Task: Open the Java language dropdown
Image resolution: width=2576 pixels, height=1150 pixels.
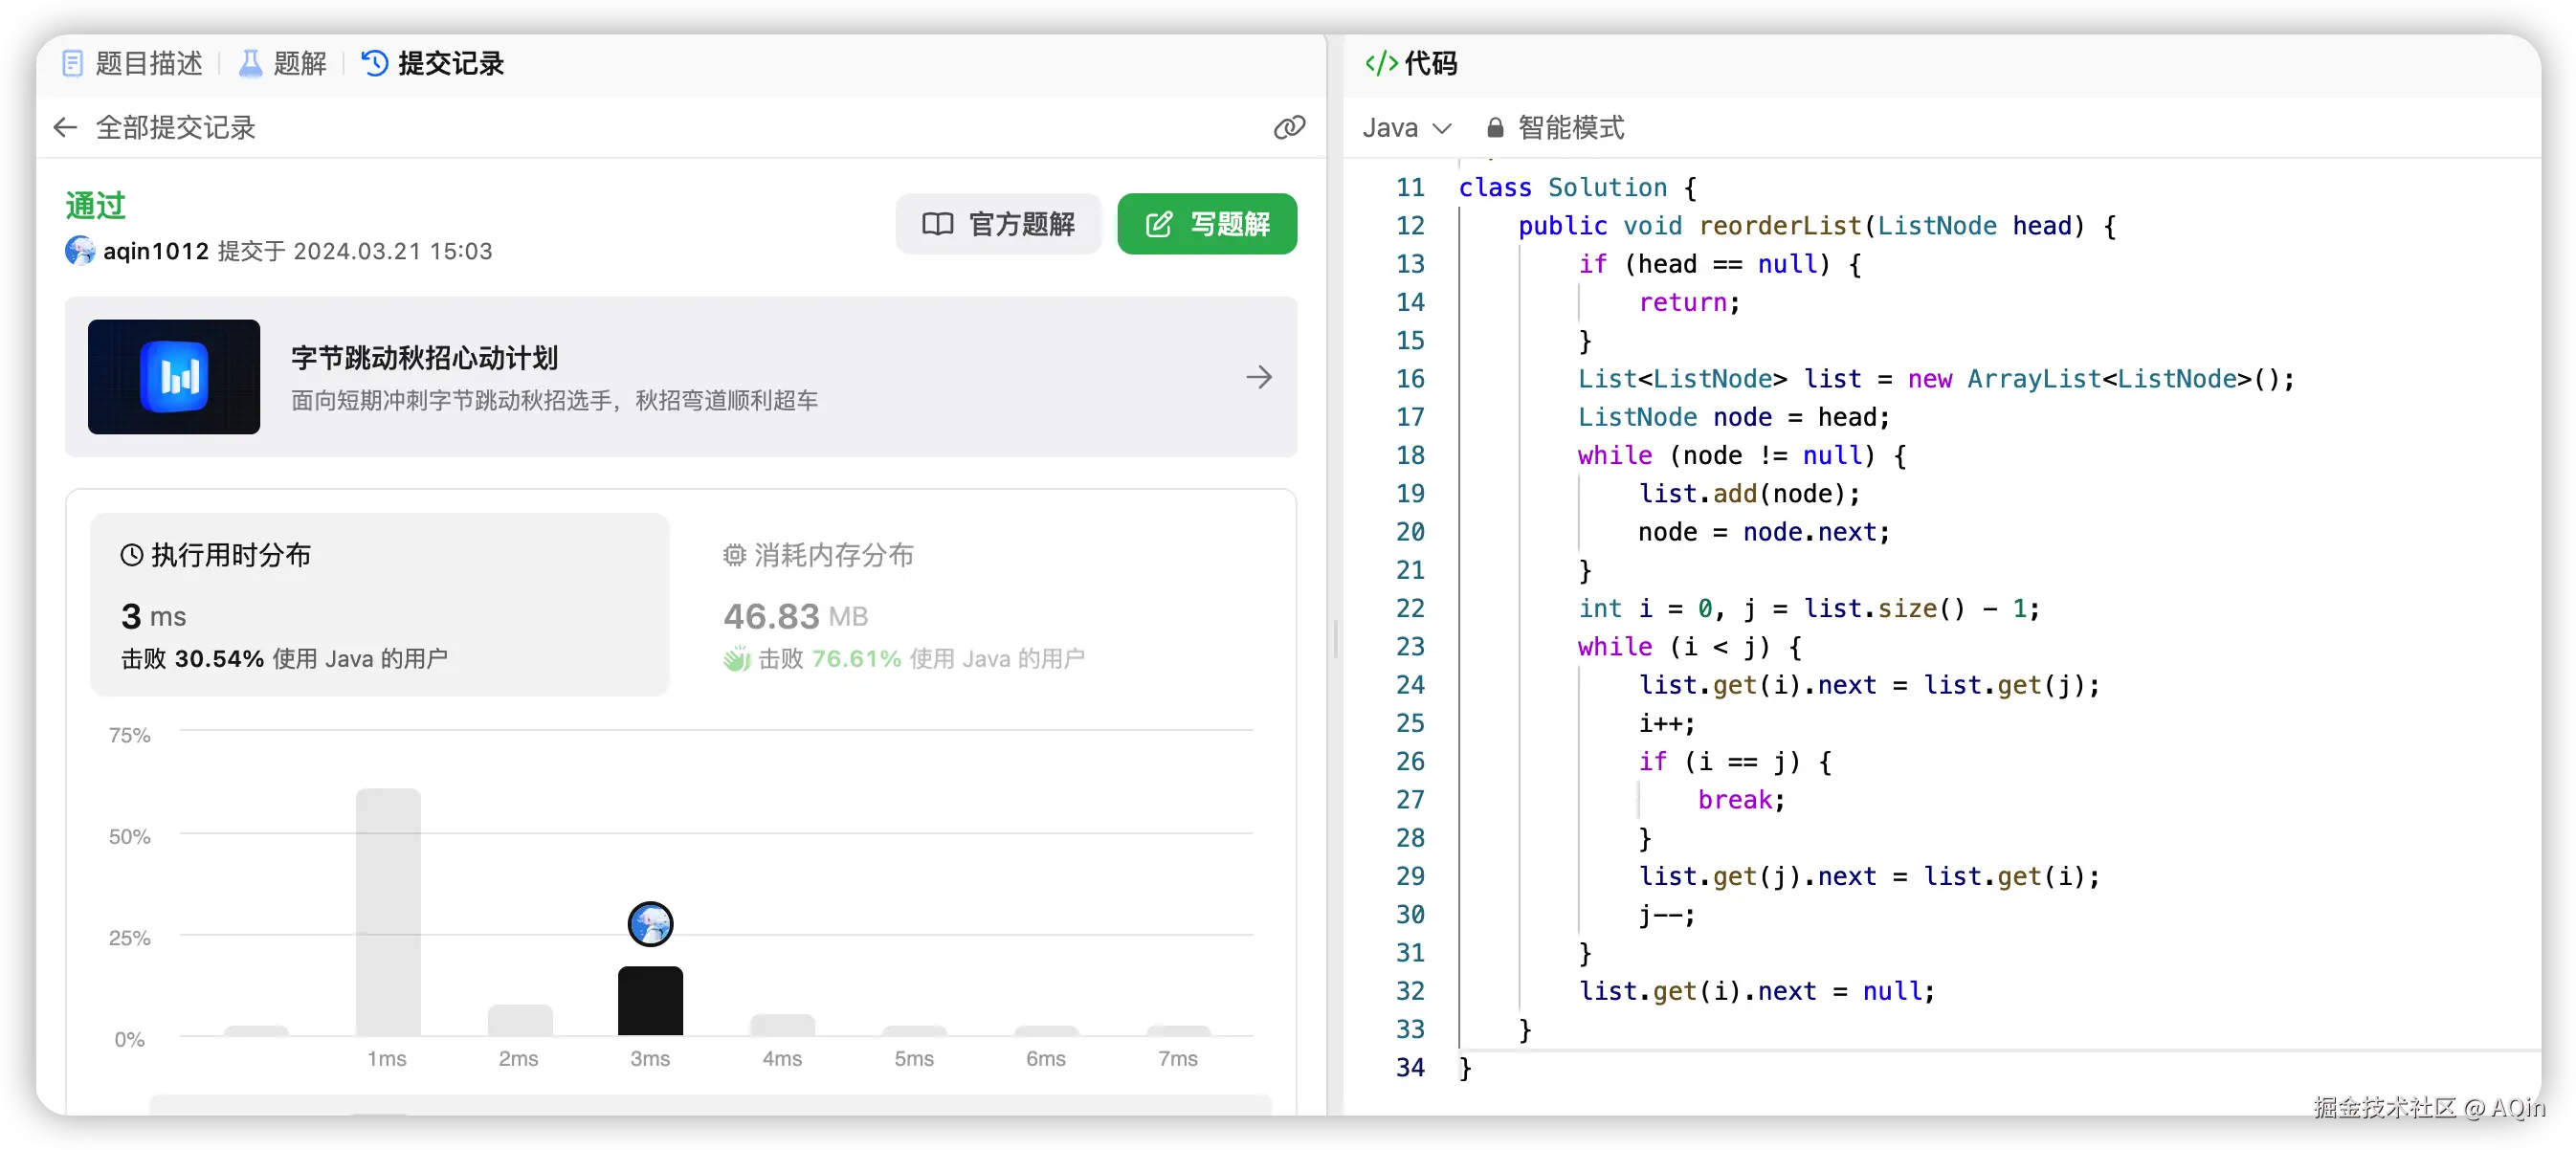Action: coord(1406,128)
